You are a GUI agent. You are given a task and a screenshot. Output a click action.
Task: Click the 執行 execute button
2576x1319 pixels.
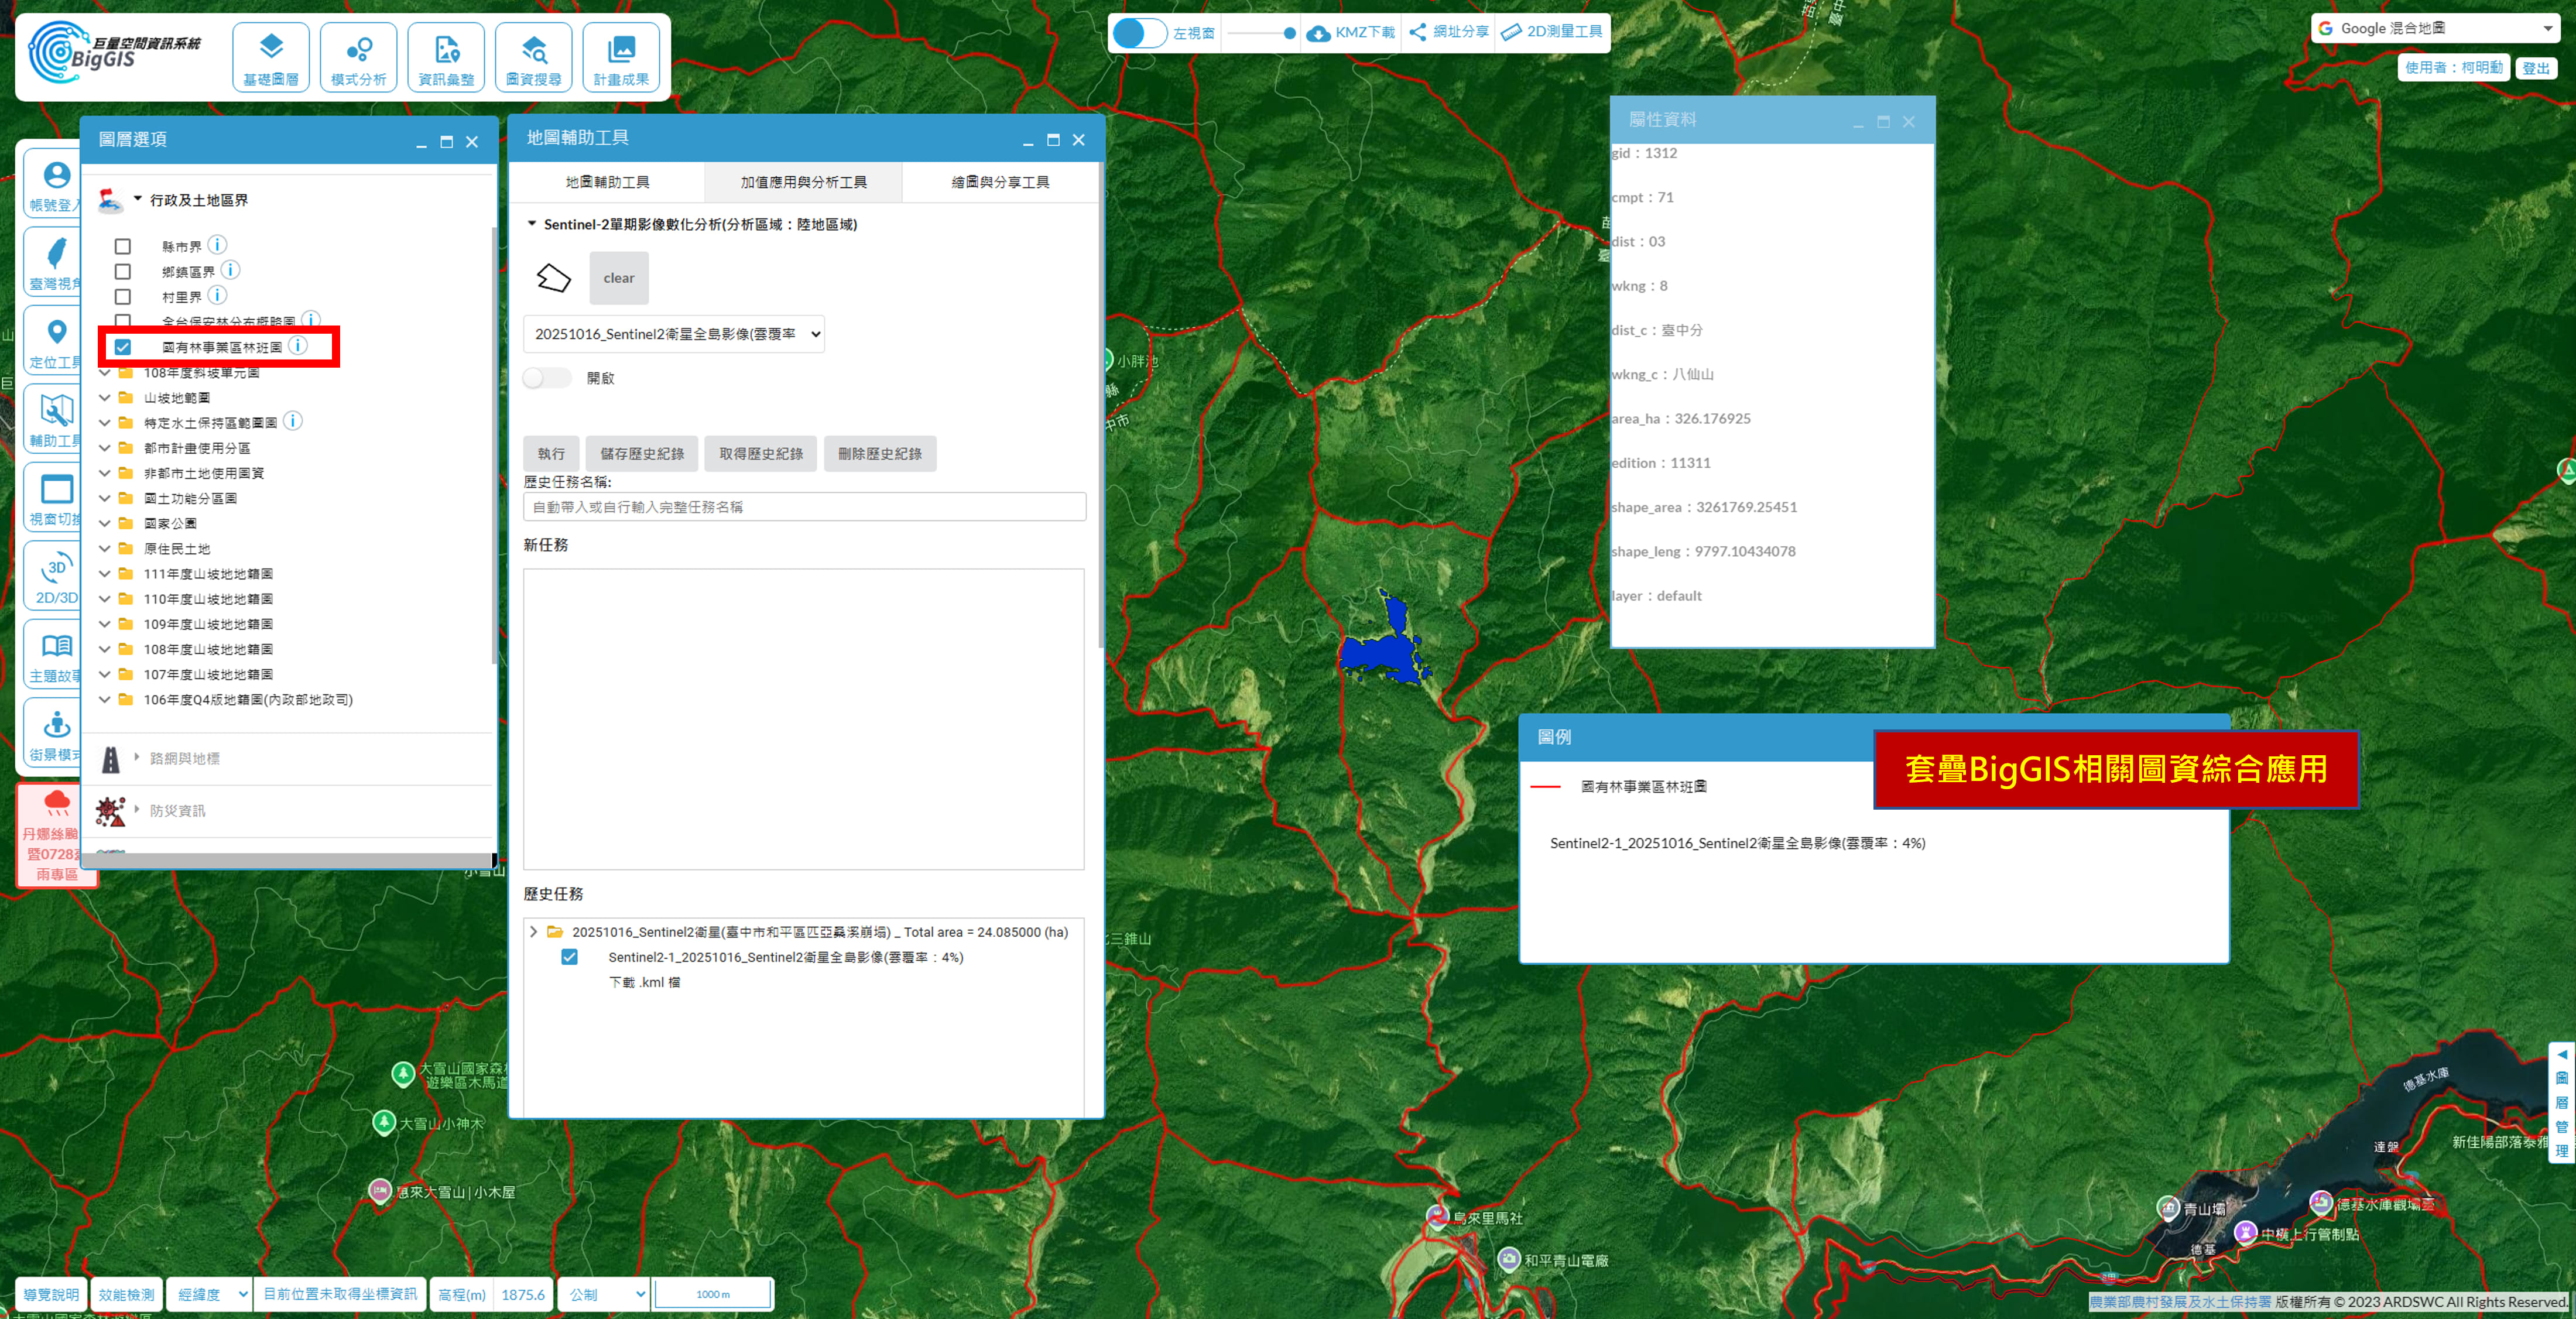pos(551,454)
